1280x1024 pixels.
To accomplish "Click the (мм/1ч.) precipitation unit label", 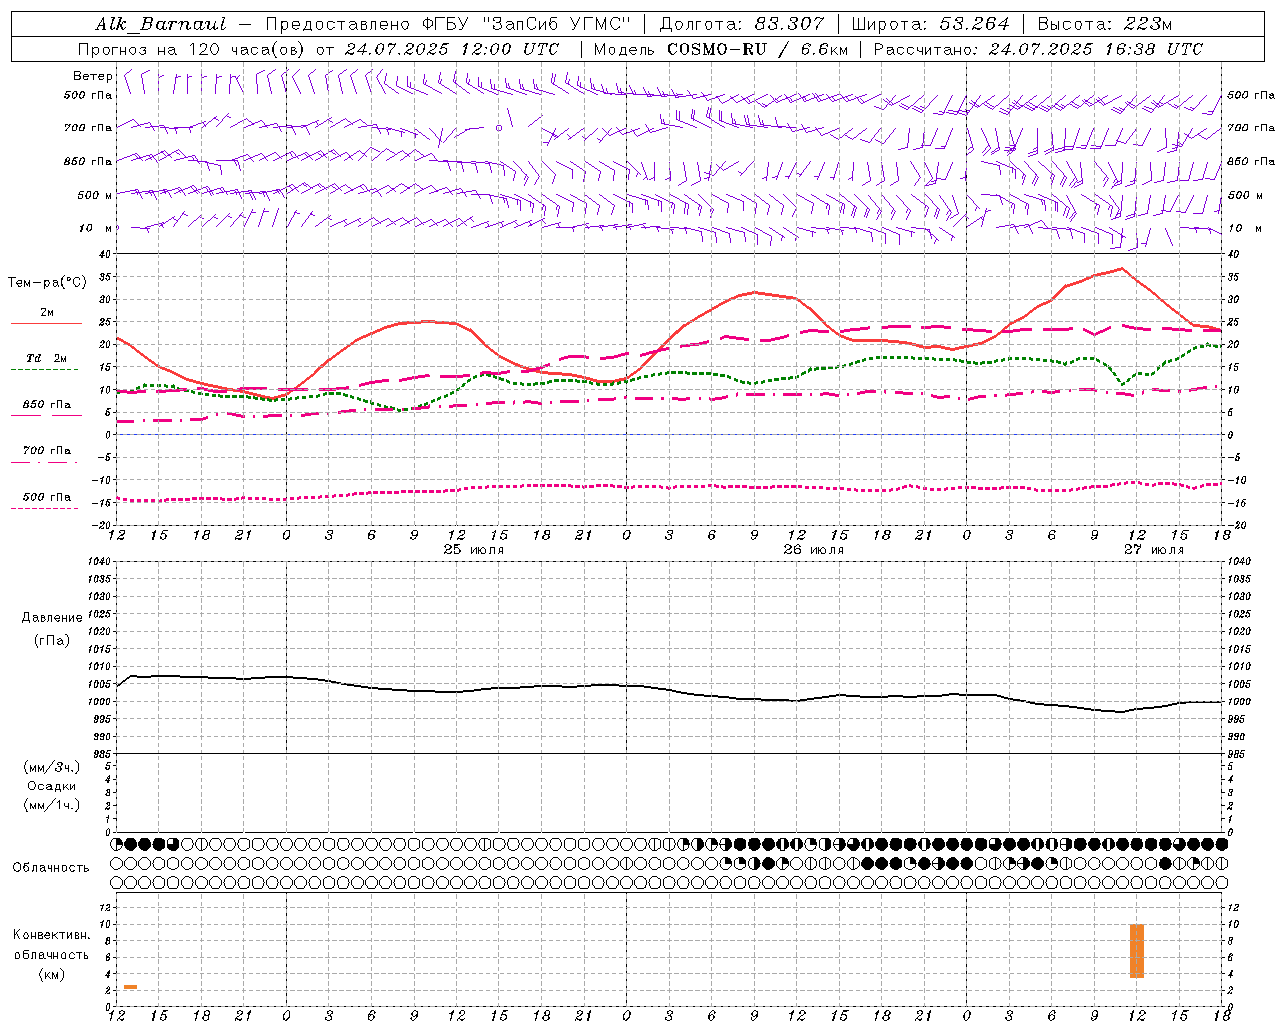I will pyautogui.click(x=51, y=805).
